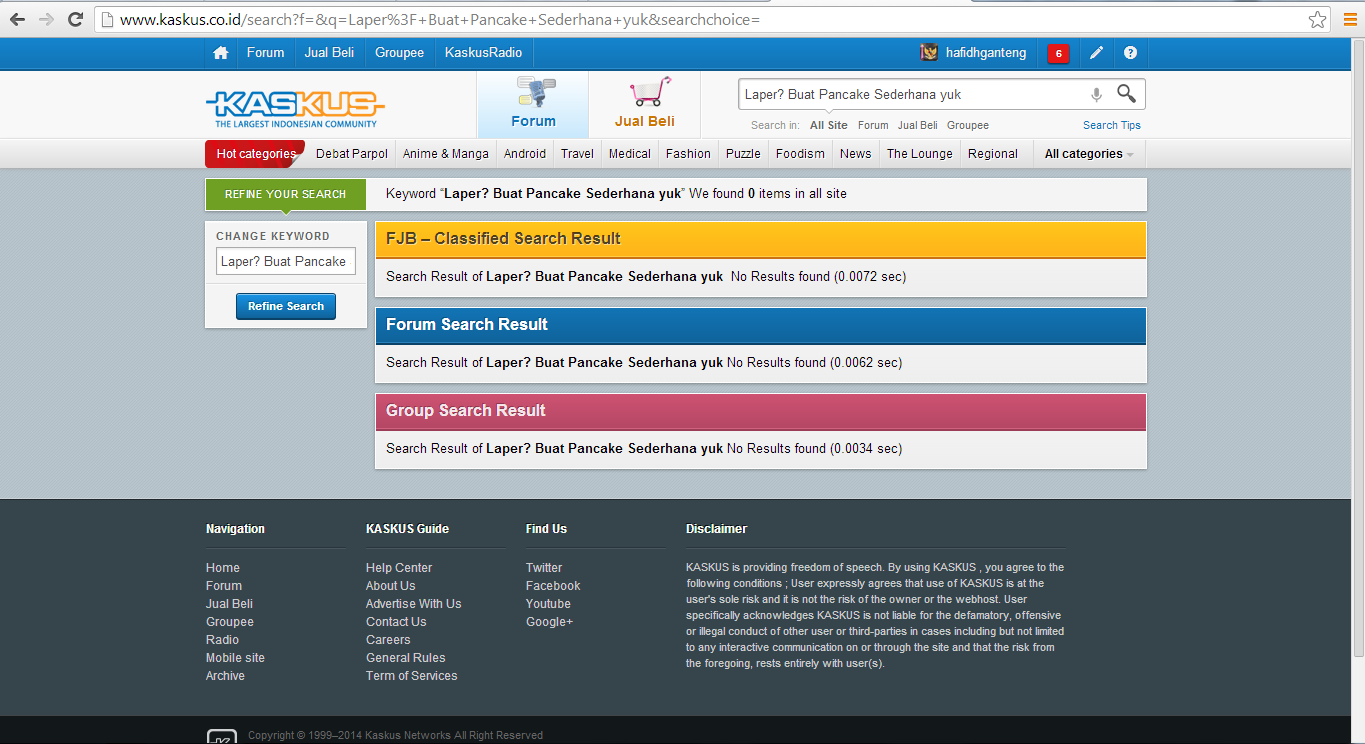The width and height of the screenshot is (1365, 744).
Task: Go back with browser back arrow
Action: coord(17,19)
